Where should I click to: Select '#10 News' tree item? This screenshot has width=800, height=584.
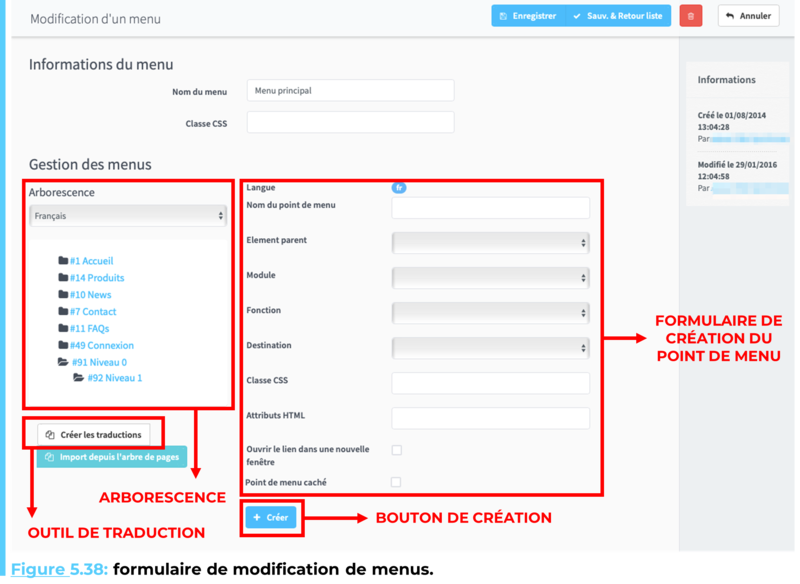click(91, 294)
